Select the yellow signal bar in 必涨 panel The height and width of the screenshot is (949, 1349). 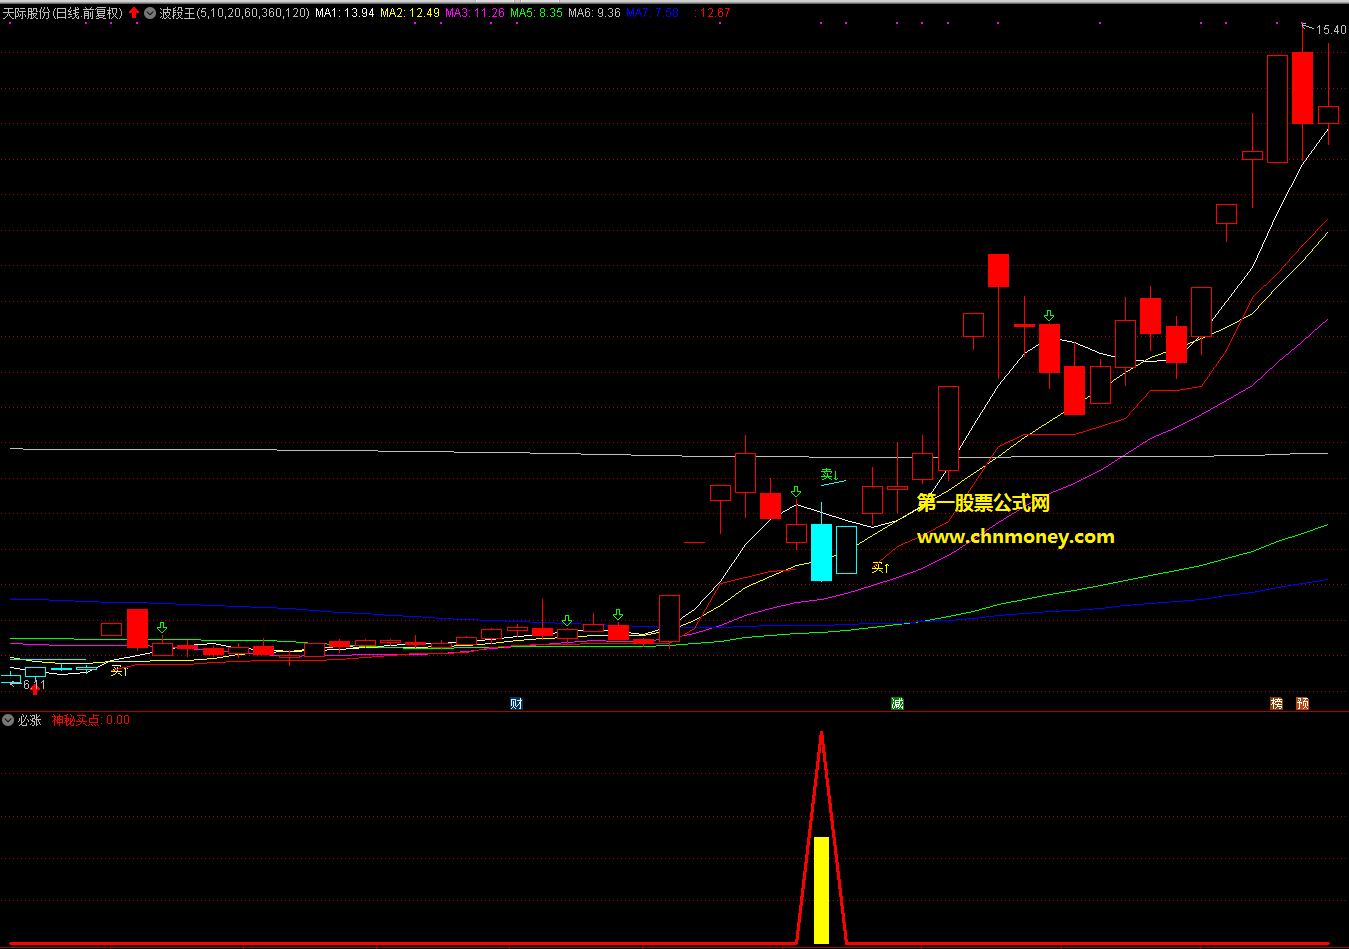[821, 890]
